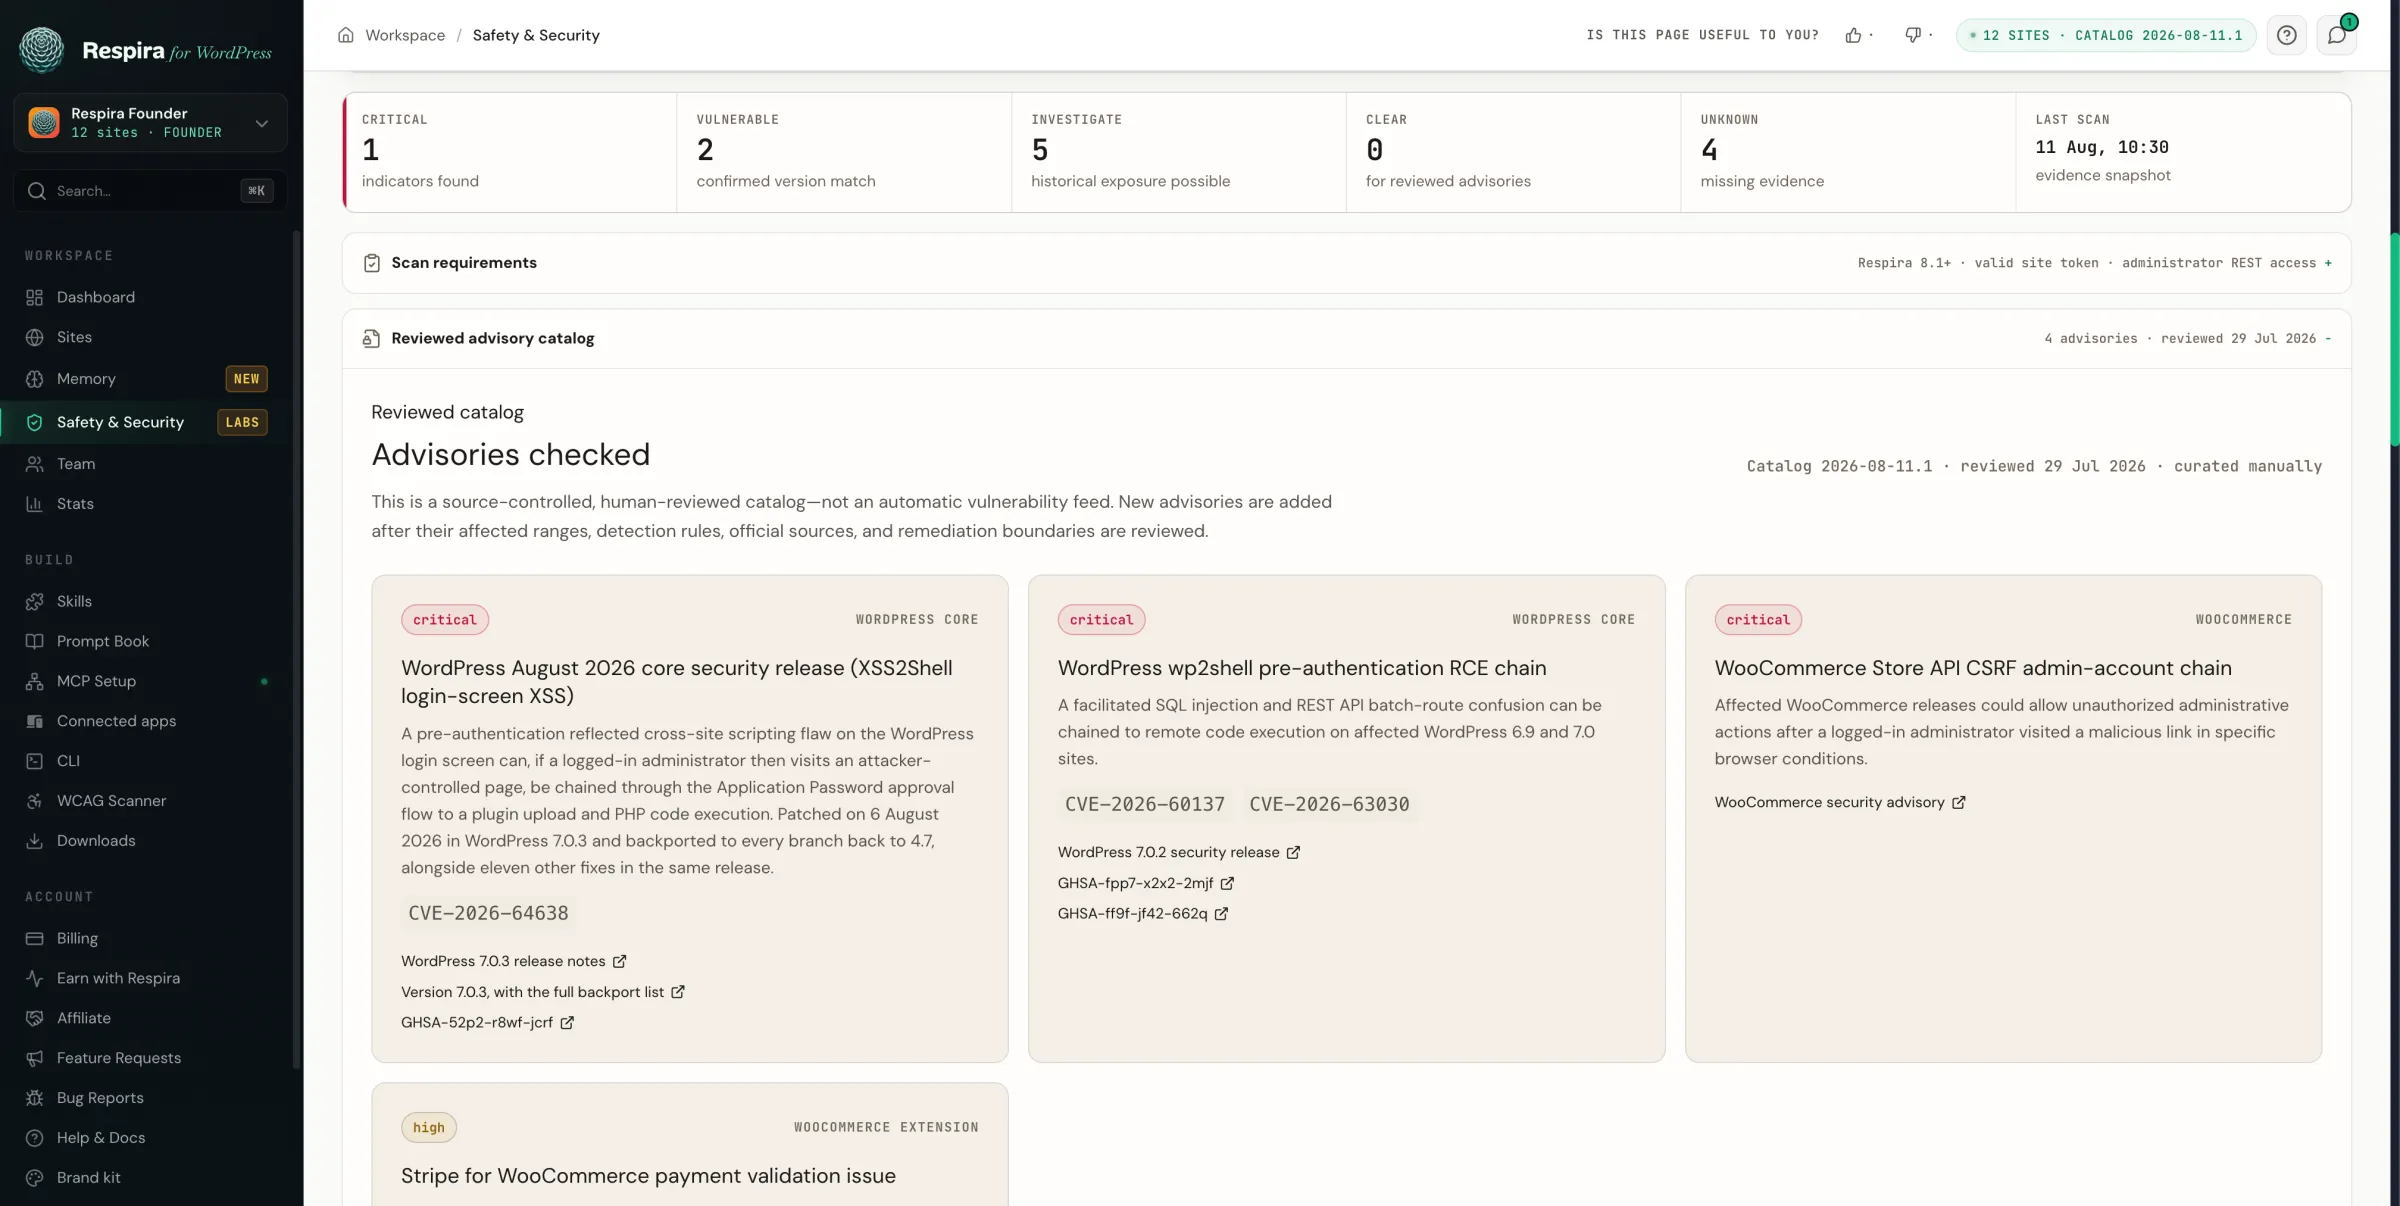Click the Prompt Book icon
The width and height of the screenshot is (2400, 1206).
click(35, 641)
